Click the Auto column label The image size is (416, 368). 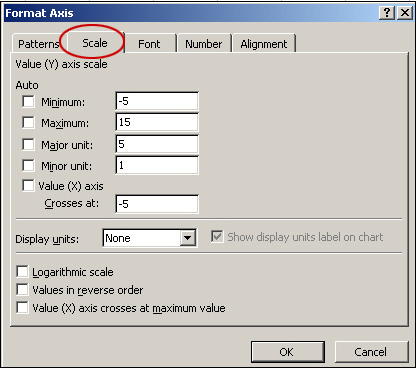click(27, 85)
